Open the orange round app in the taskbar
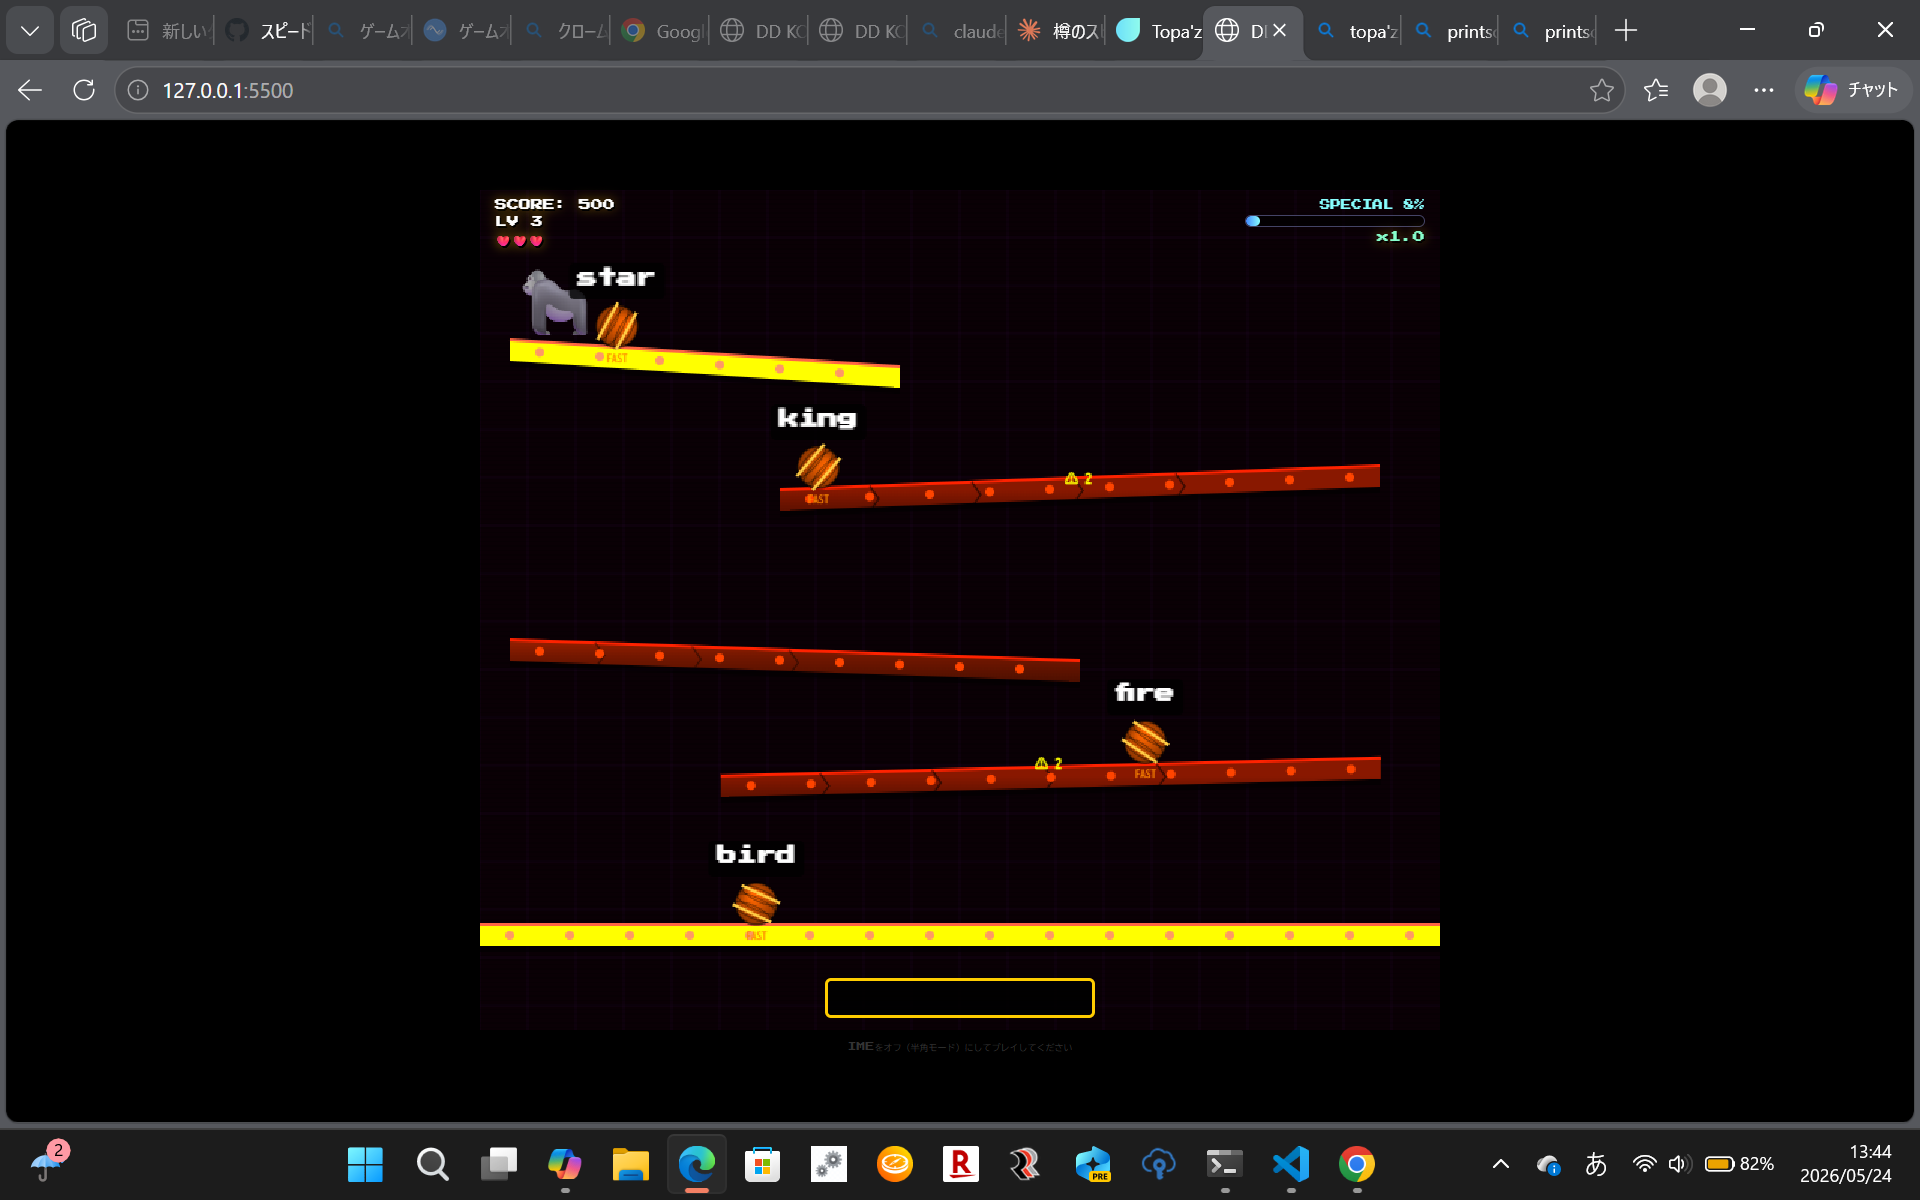1920x1200 pixels. [894, 1164]
